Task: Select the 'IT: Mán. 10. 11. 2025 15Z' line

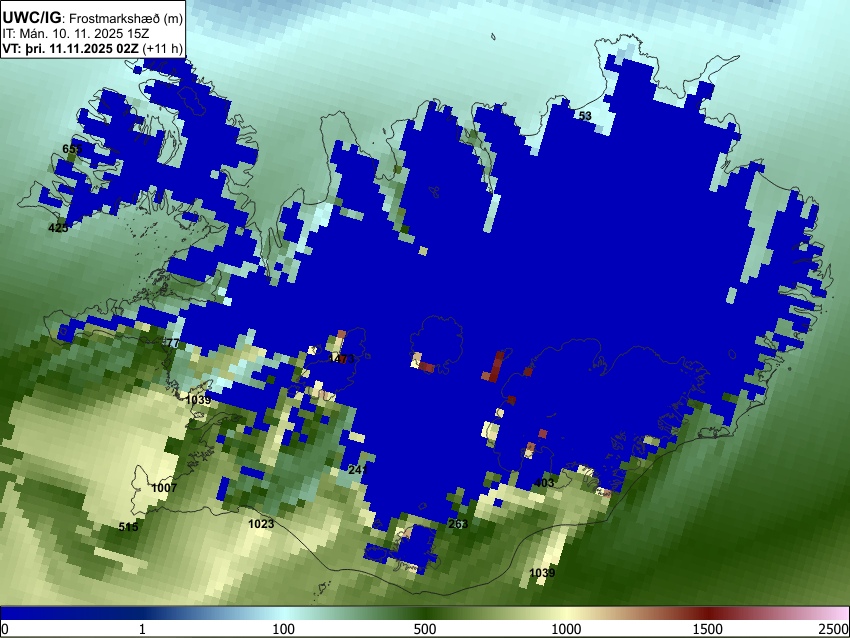Action: pyautogui.click(x=76, y=34)
